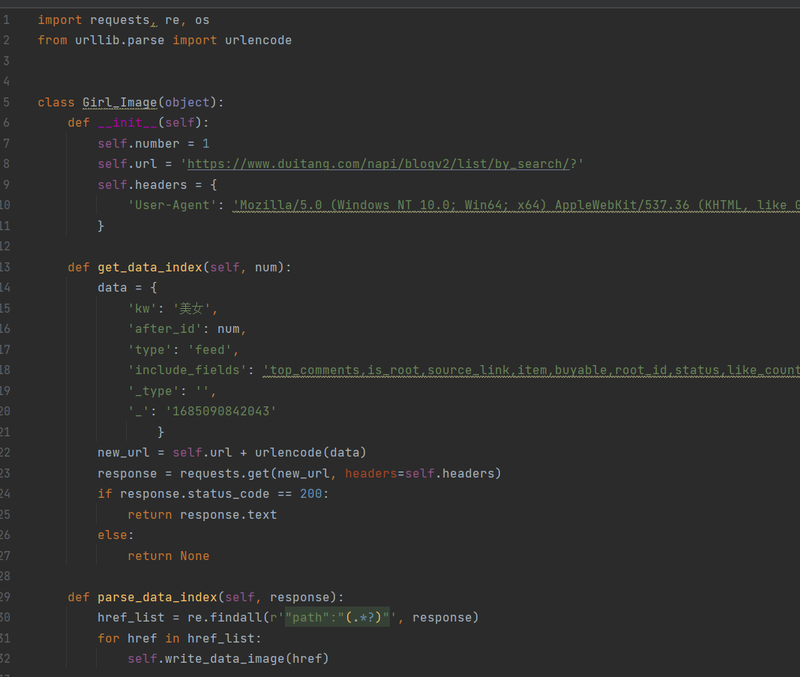Viewport: 800px width, 677px height.
Task: Click 'self.write_data_image(href)' call
Action: click(228, 659)
